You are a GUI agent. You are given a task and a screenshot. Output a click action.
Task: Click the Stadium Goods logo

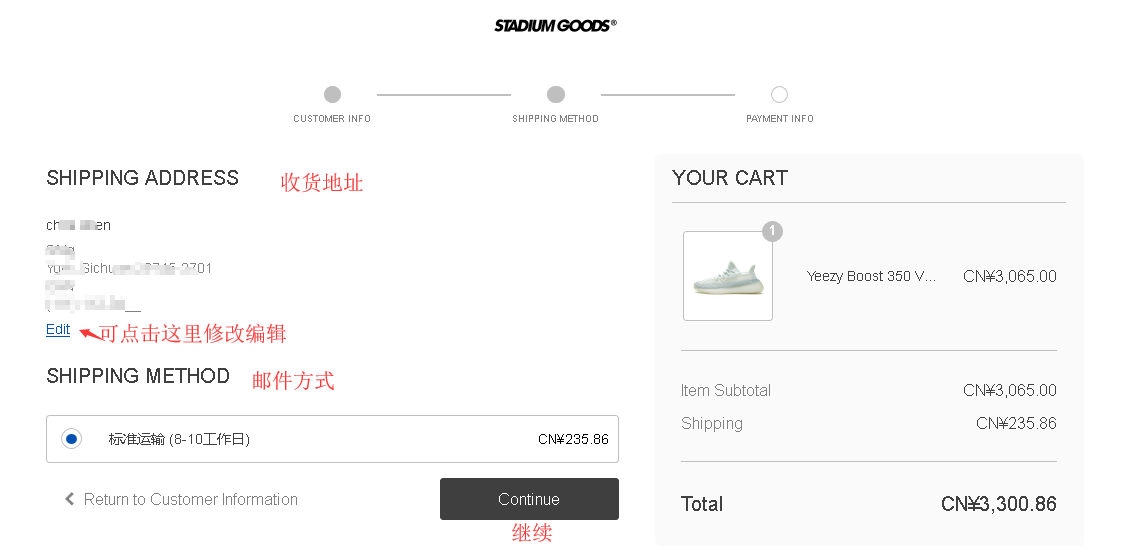tap(555, 26)
